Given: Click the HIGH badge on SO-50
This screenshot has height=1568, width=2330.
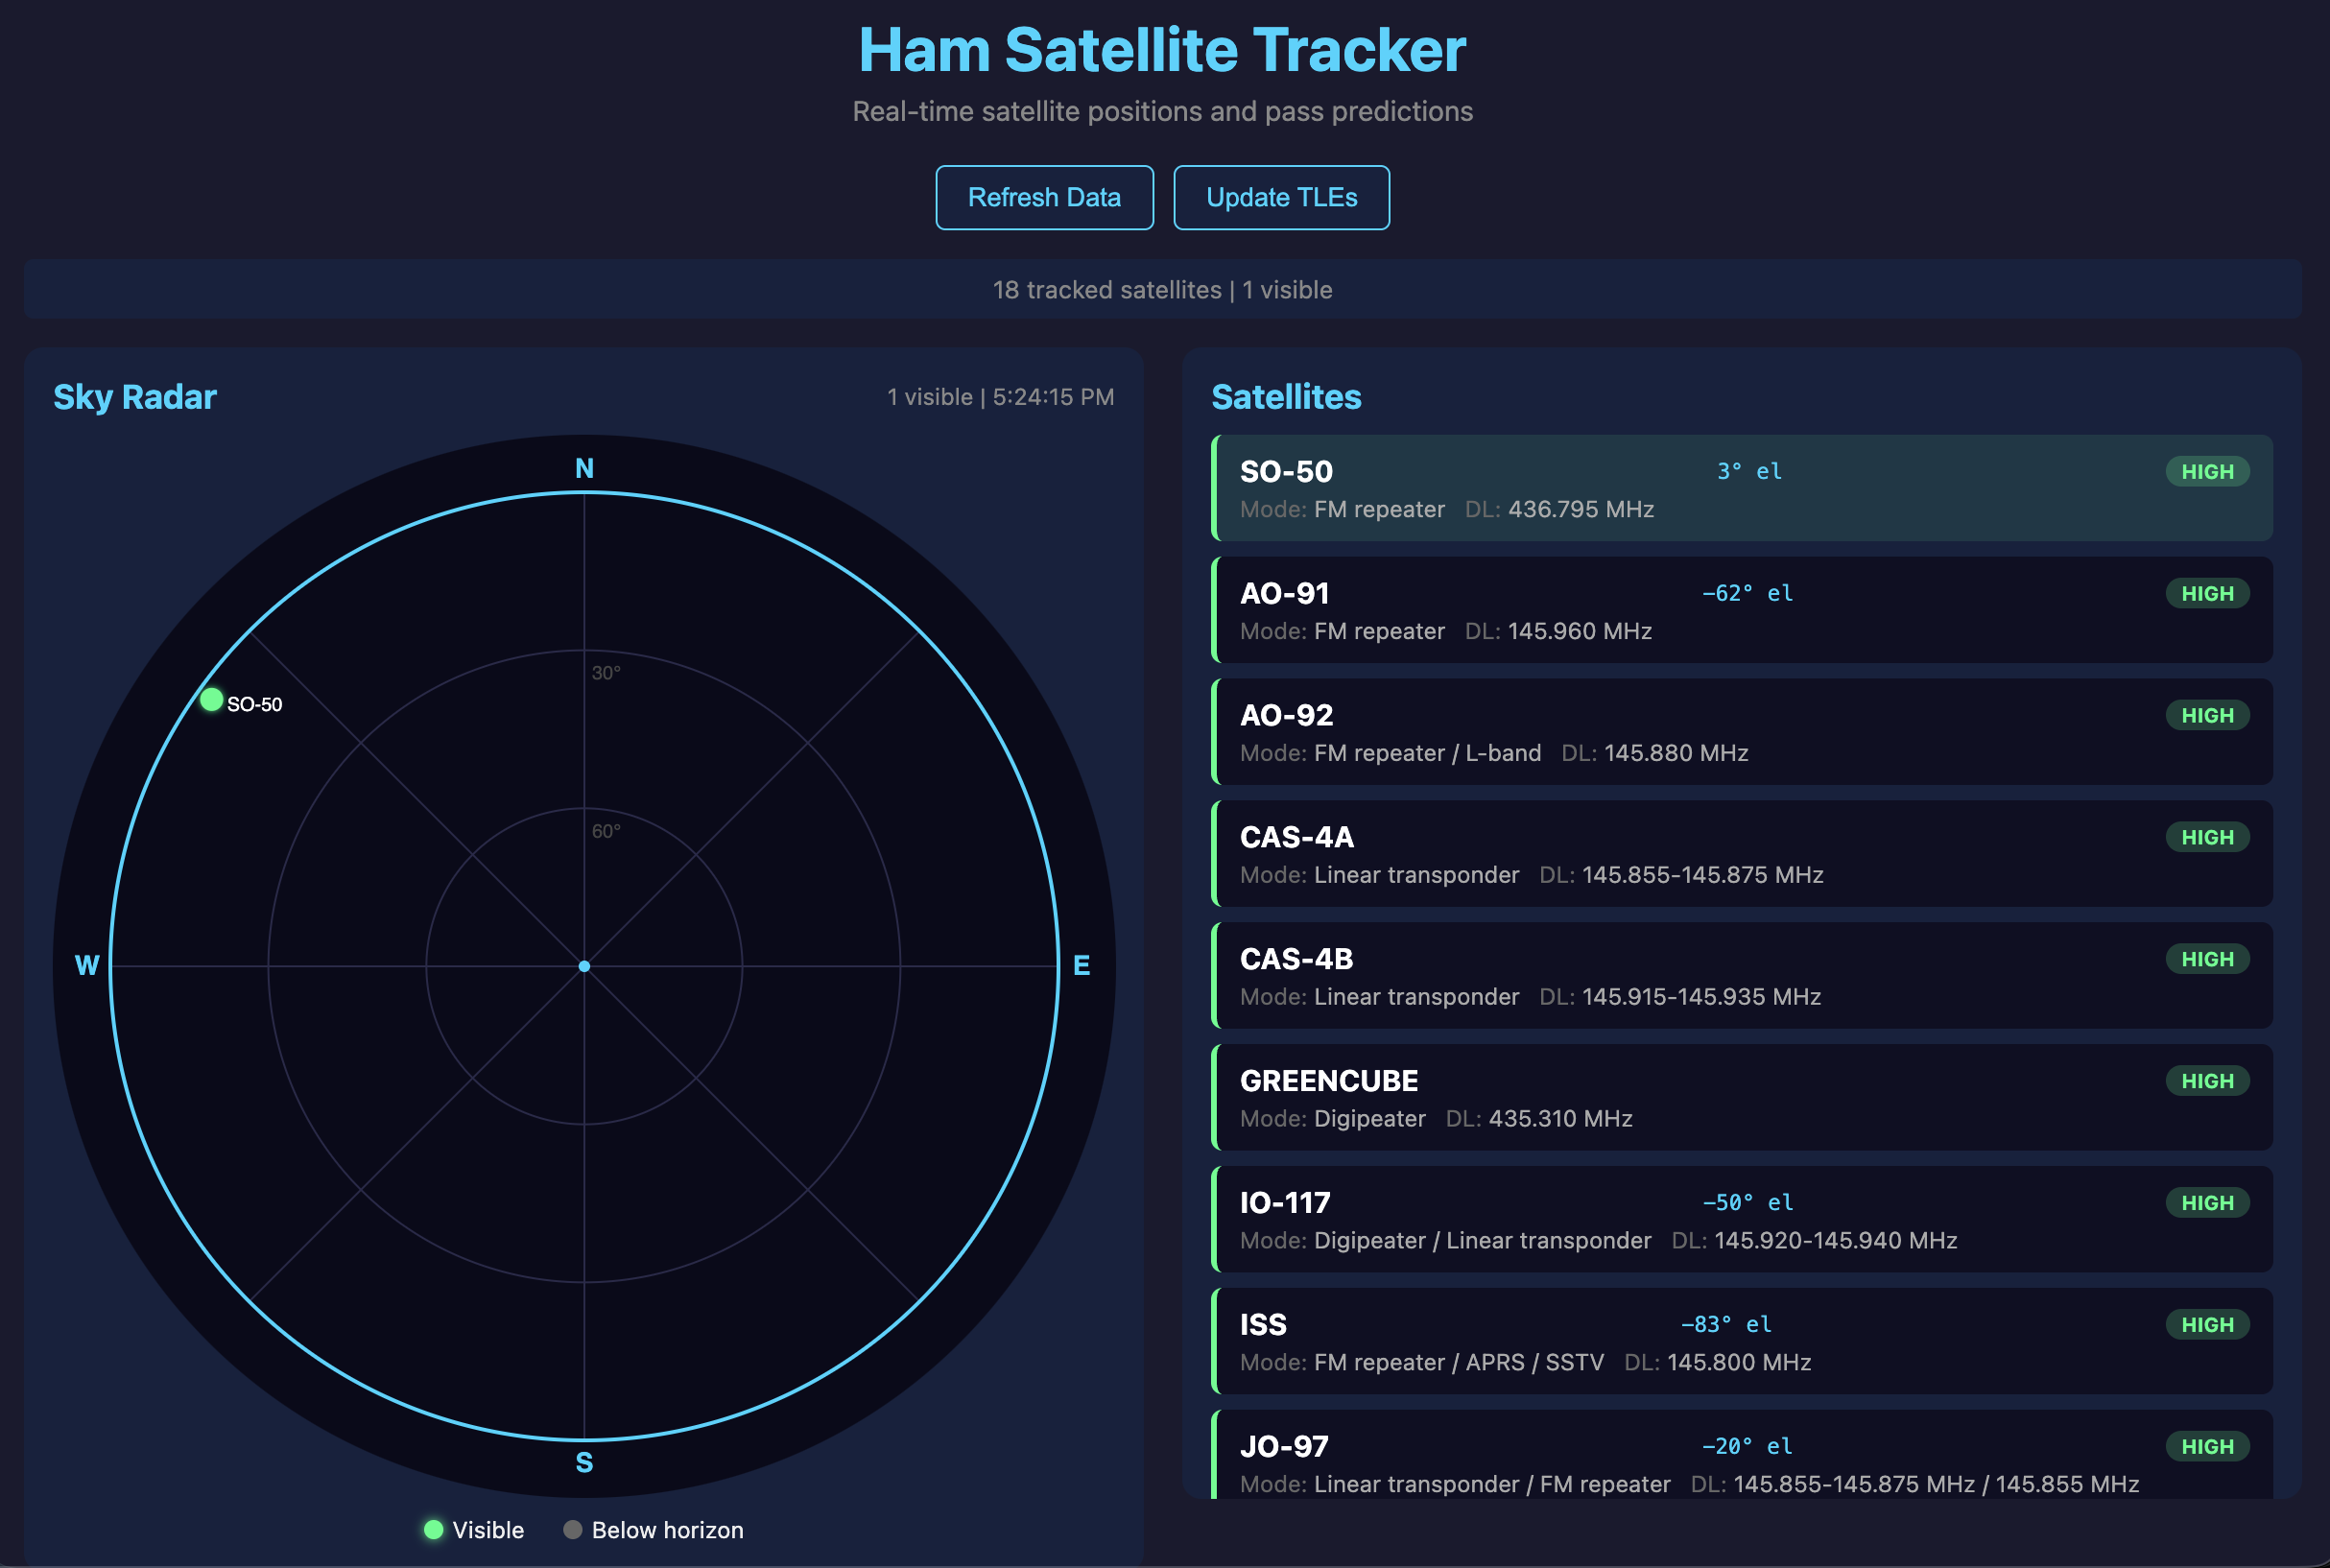Looking at the screenshot, I should point(2208,470).
